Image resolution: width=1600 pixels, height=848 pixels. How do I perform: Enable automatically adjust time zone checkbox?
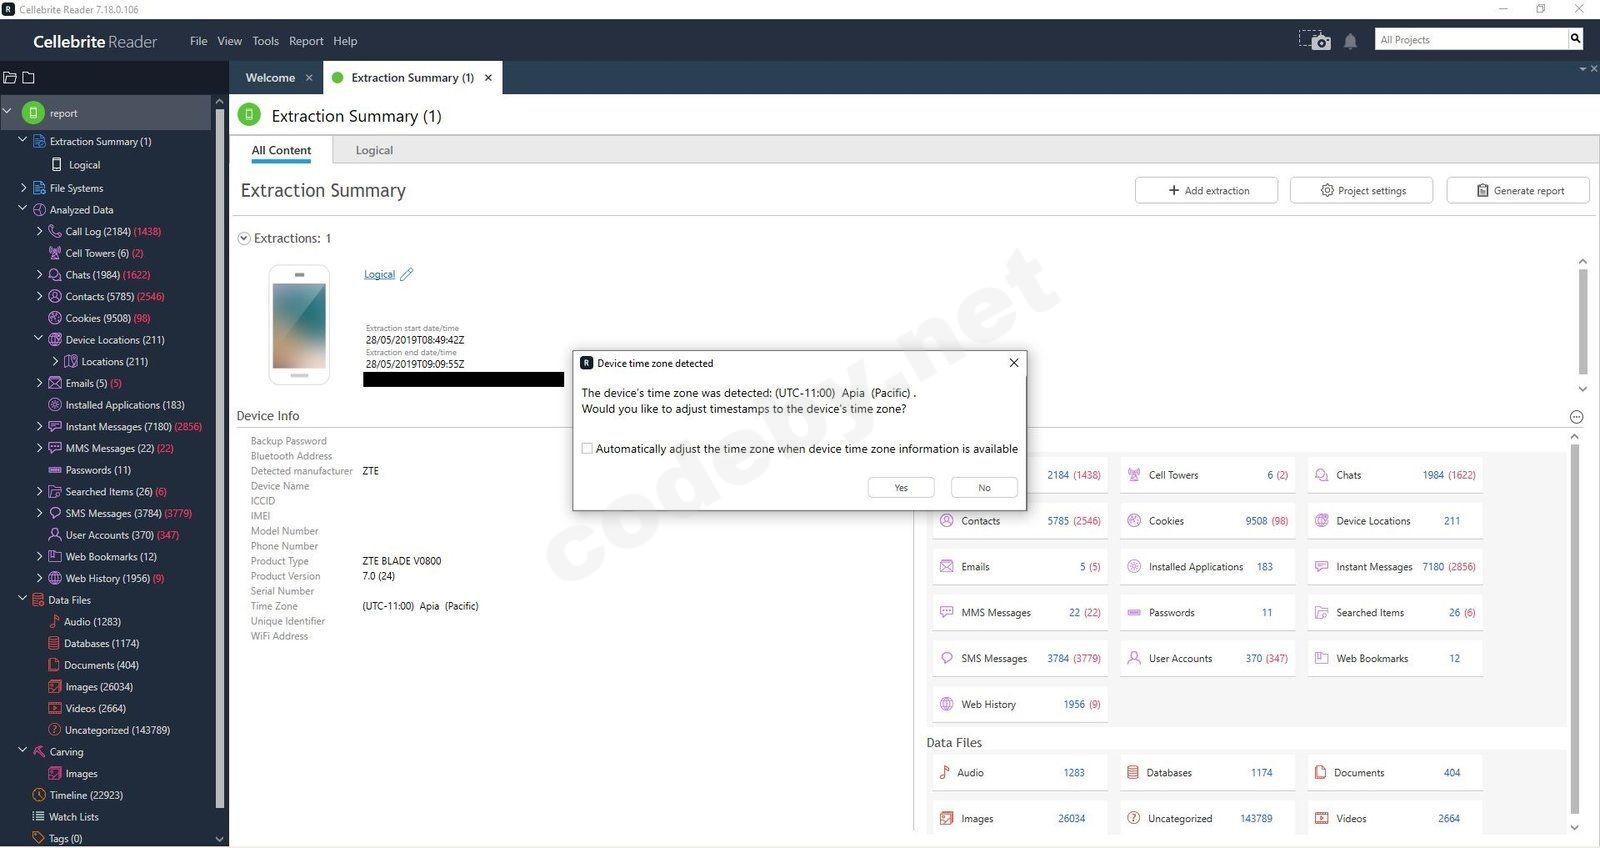tap(587, 449)
